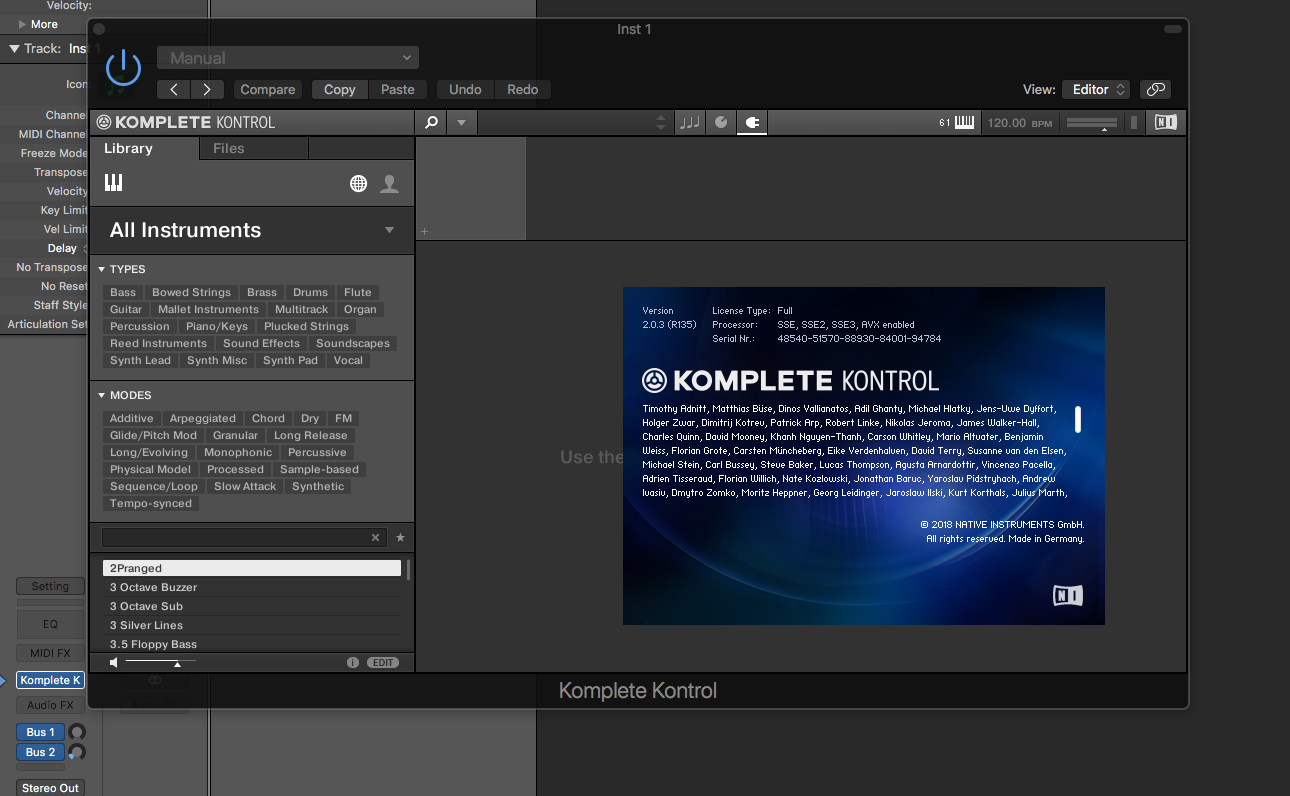Click the EDIT button below the results list
Screen dimensions: 1290x796
tap(383, 662)
